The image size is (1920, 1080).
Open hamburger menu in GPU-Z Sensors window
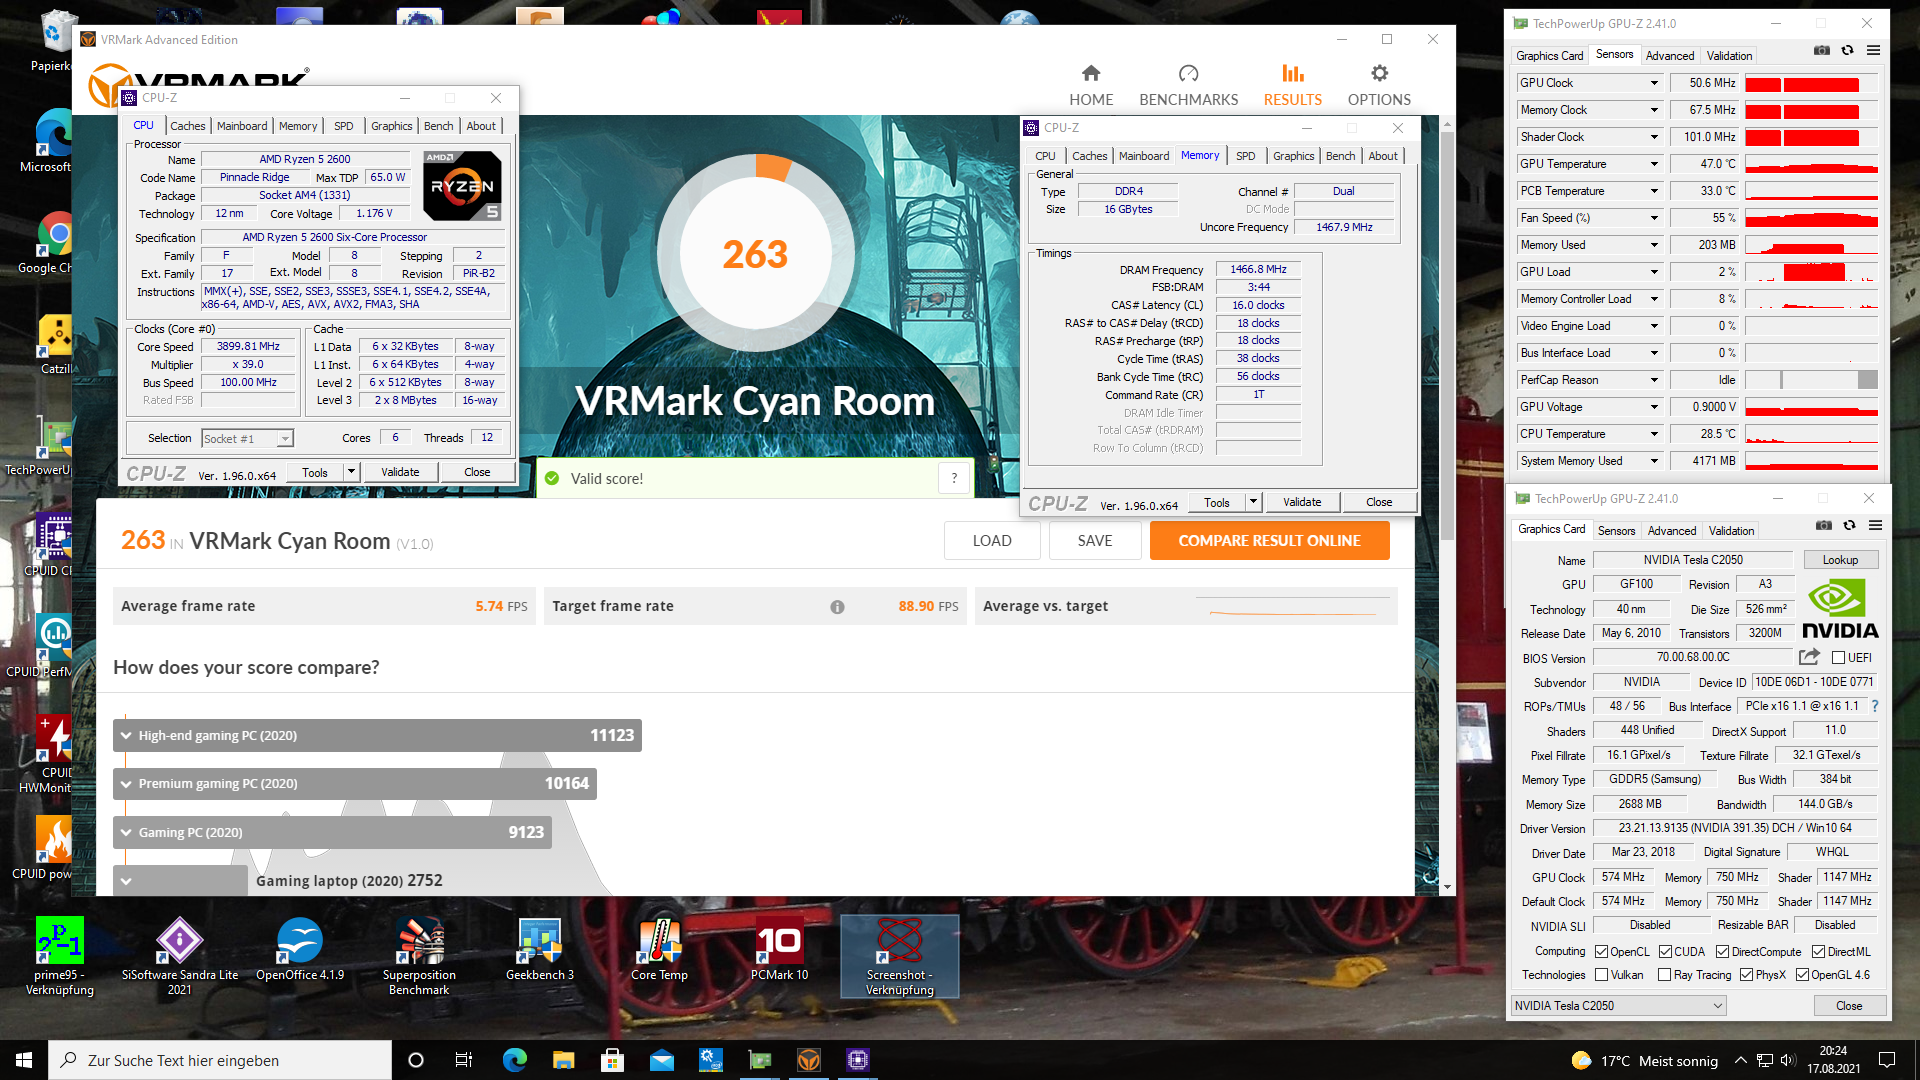pyautogui.click(x=1873, y=50)
